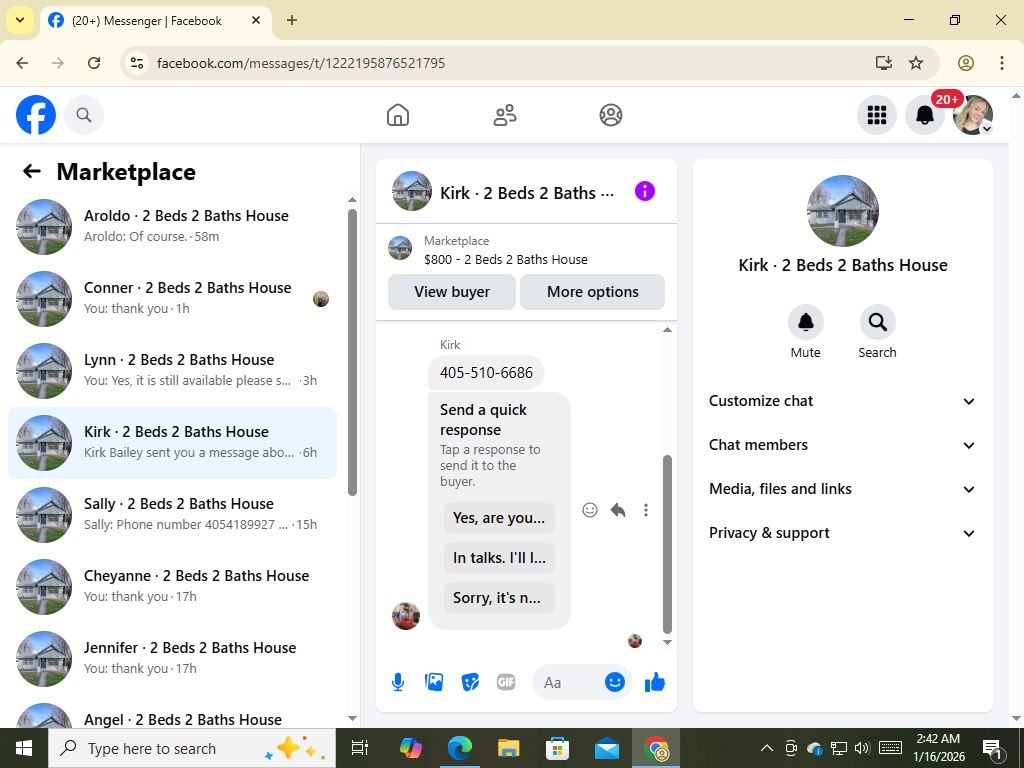This screenshot has width=1024, height=768.
Task: Send the 'Yes, are you...' quick response
Action: click(x=499, y=518)
